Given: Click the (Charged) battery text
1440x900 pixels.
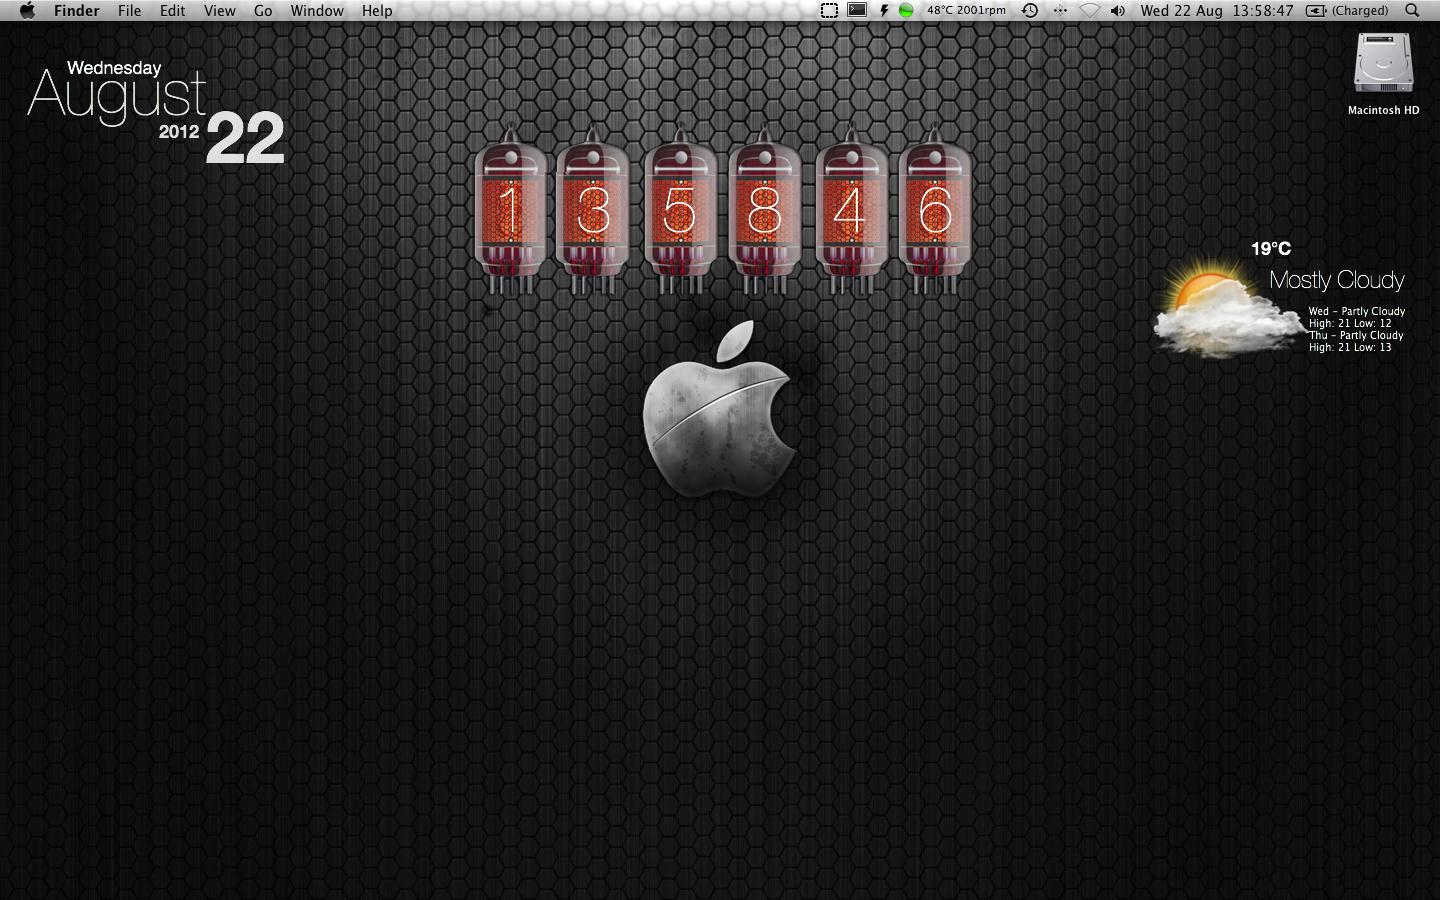Looking at the screenshot, I should pyautogui.click(x=1360, y=11).
